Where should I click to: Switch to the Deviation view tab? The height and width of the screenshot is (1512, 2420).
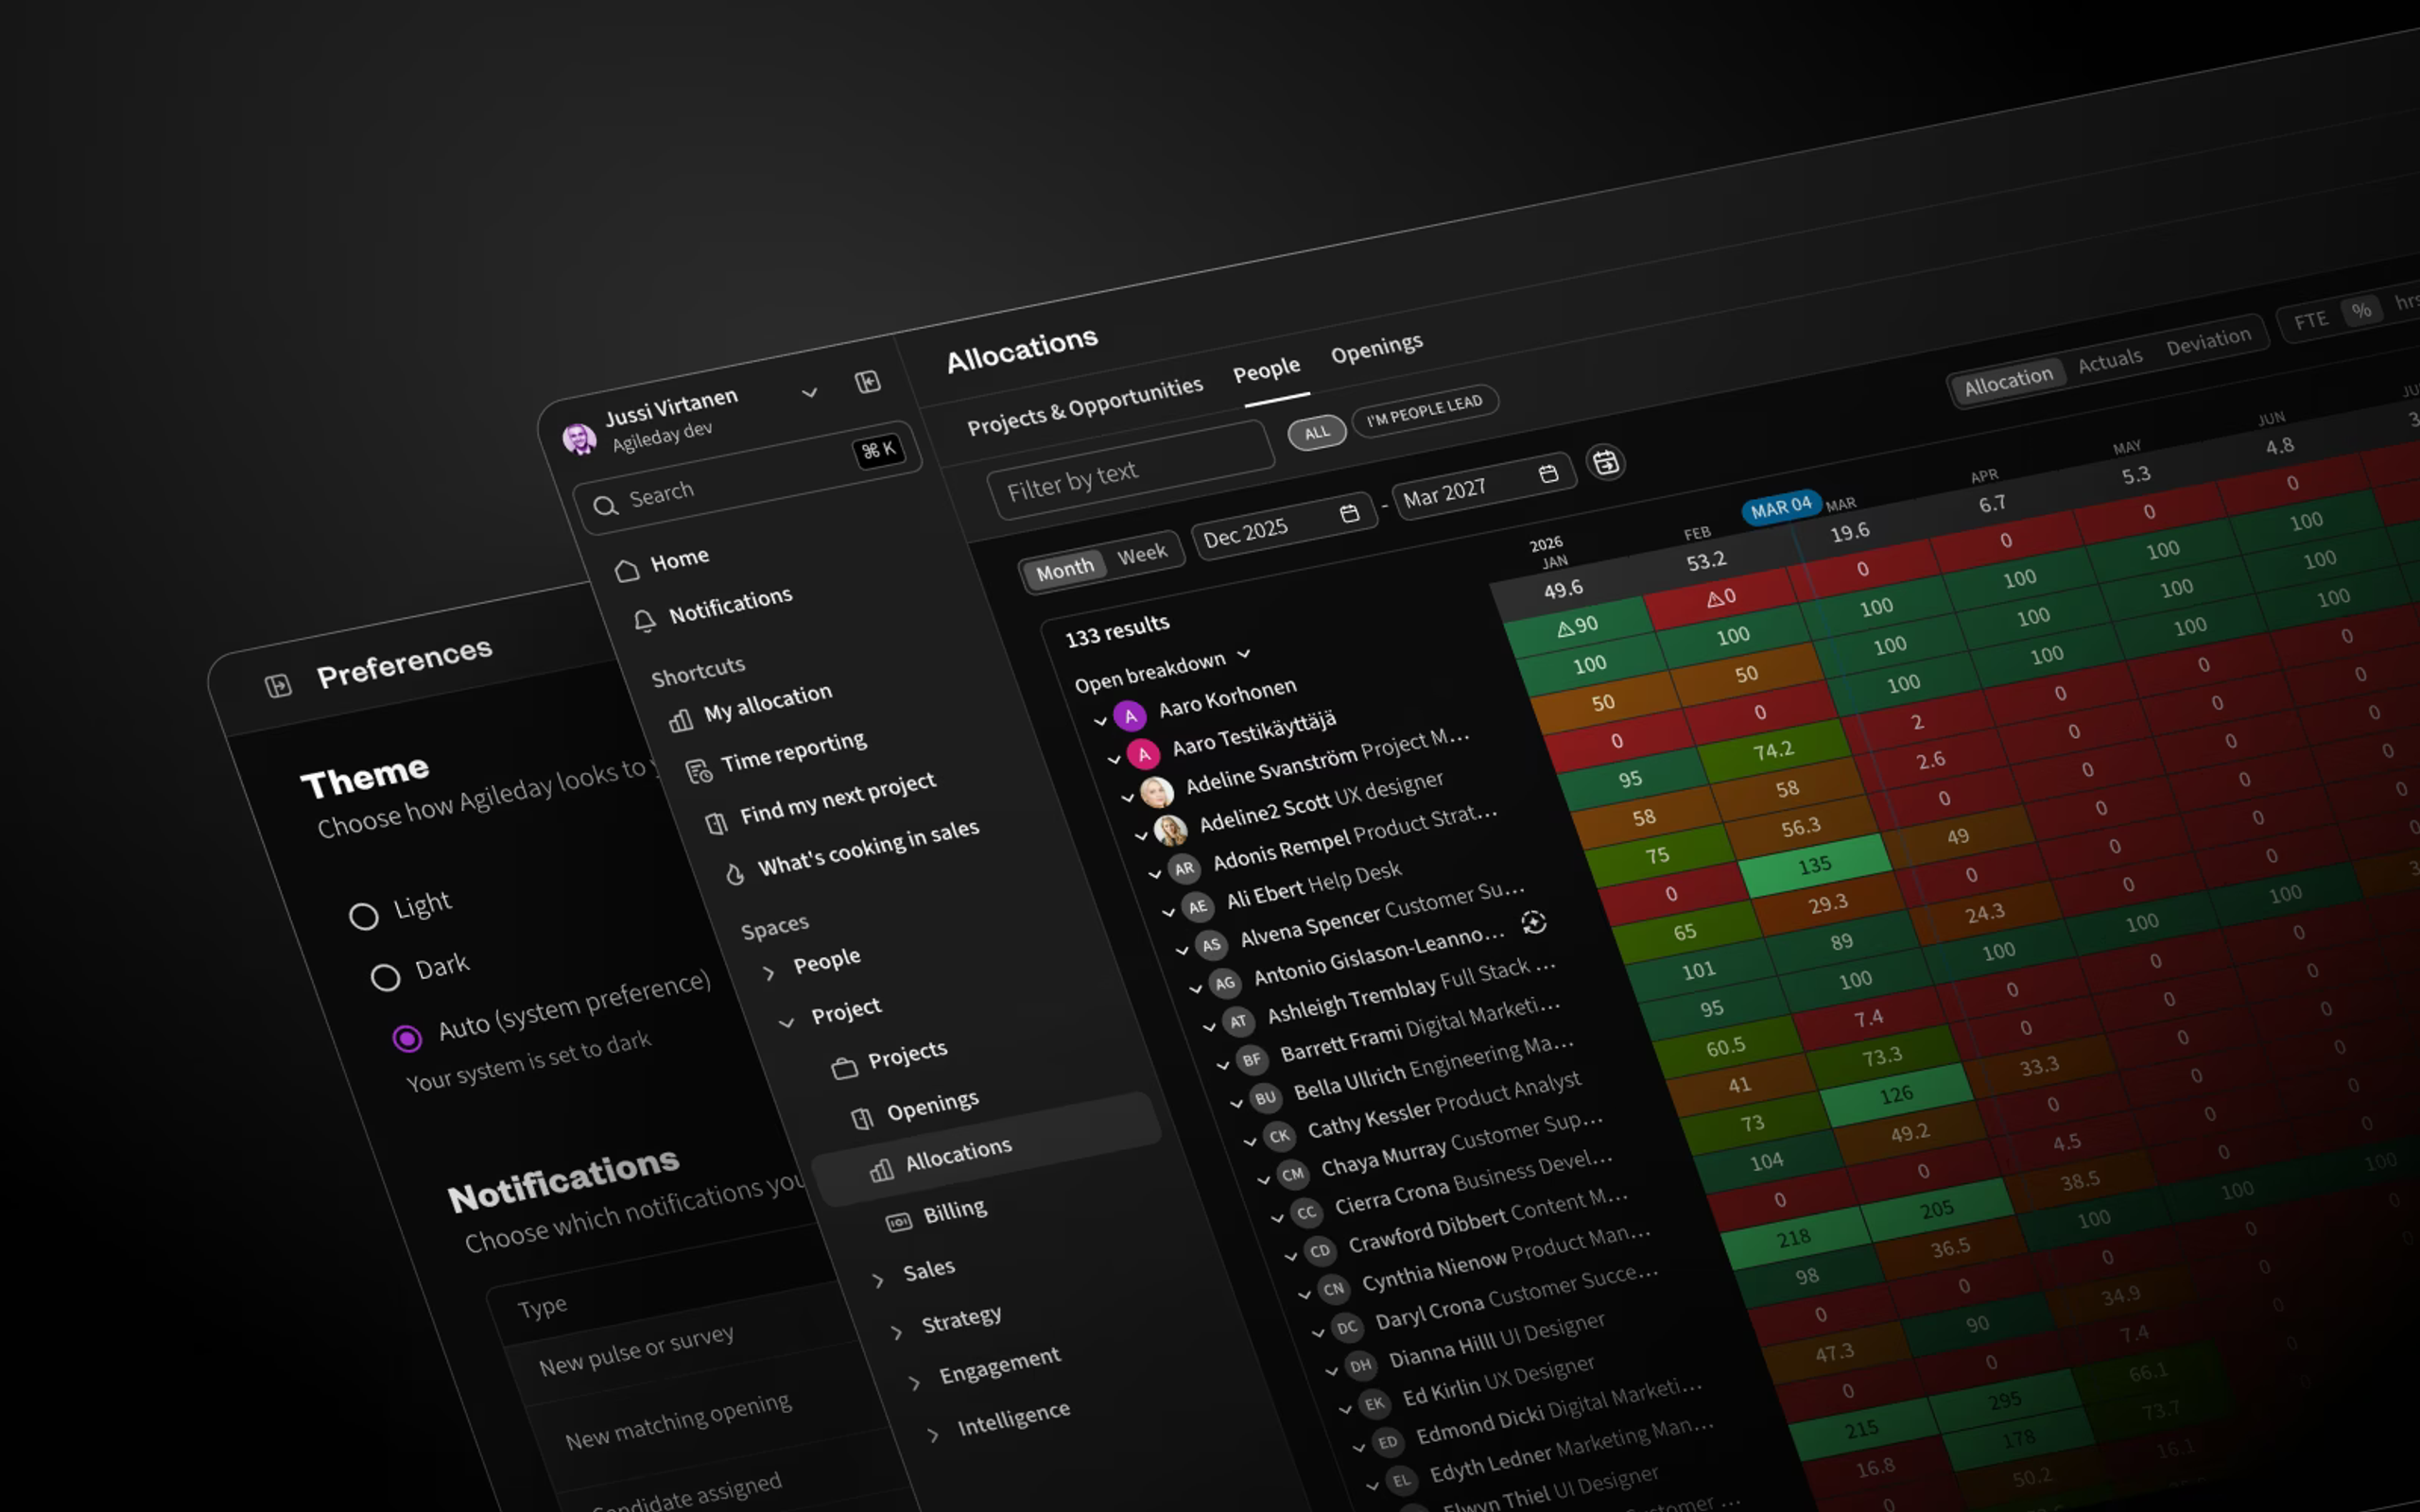click(x=2209, y=341)
